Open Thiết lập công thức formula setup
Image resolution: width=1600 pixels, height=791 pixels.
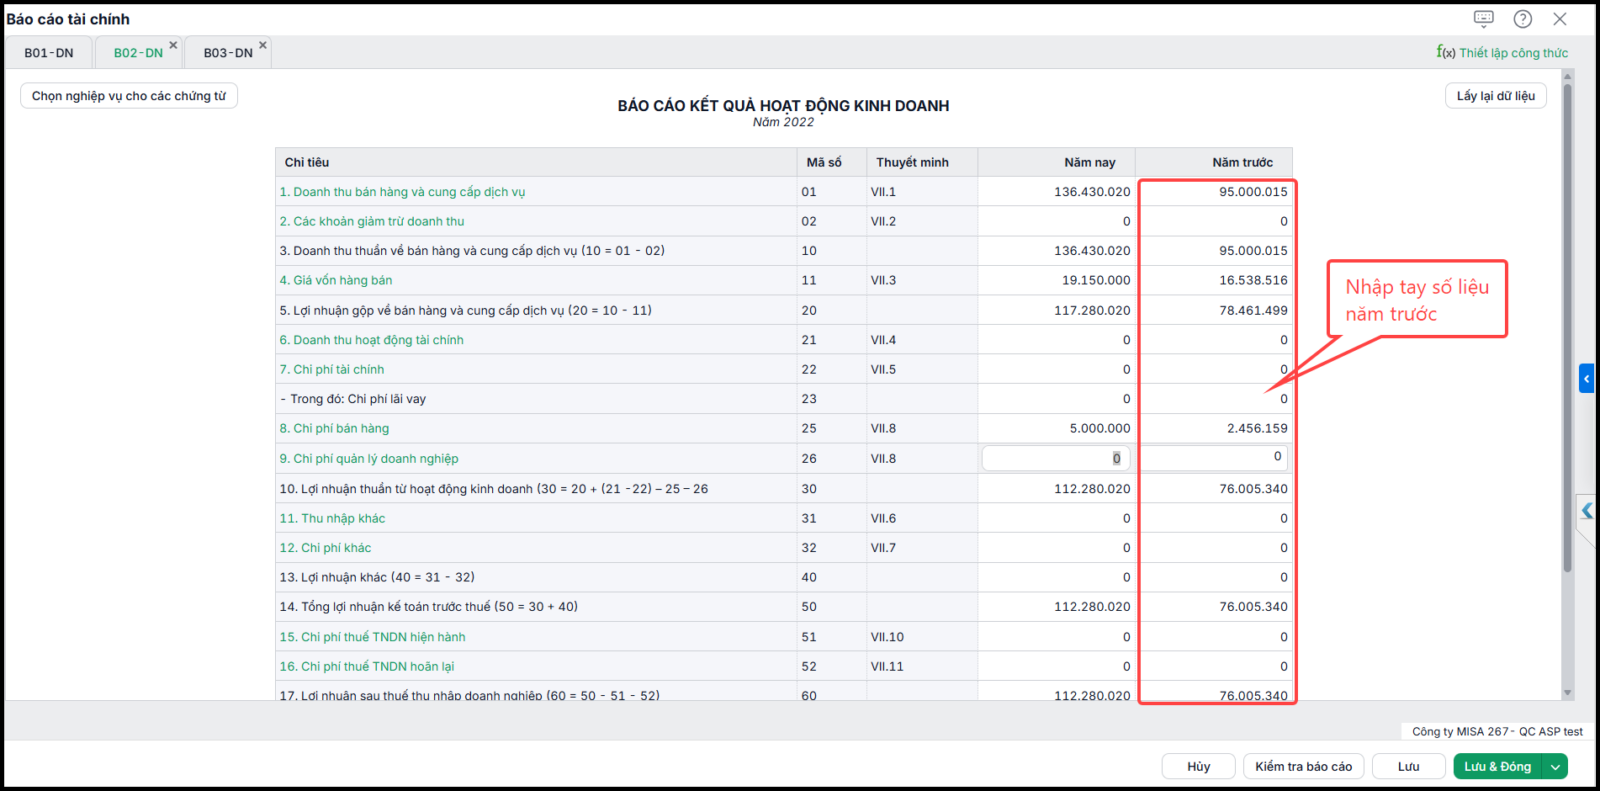click(x=1502, y=52)
